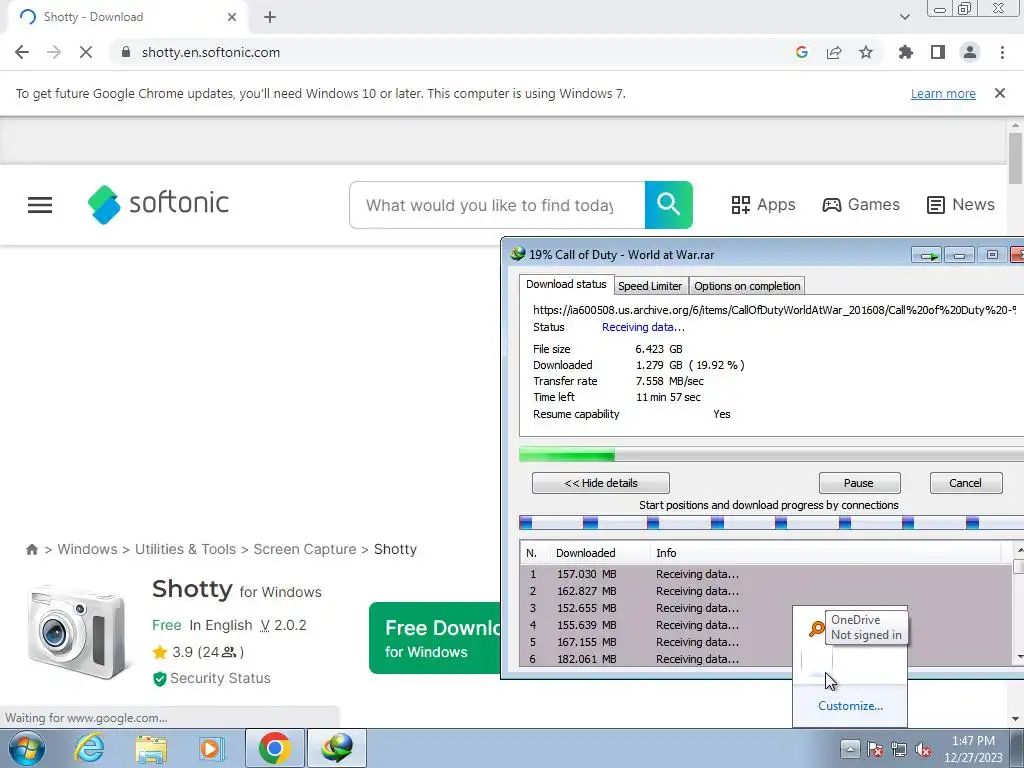Show hidden tray icons arrow

tap(849, 749)
